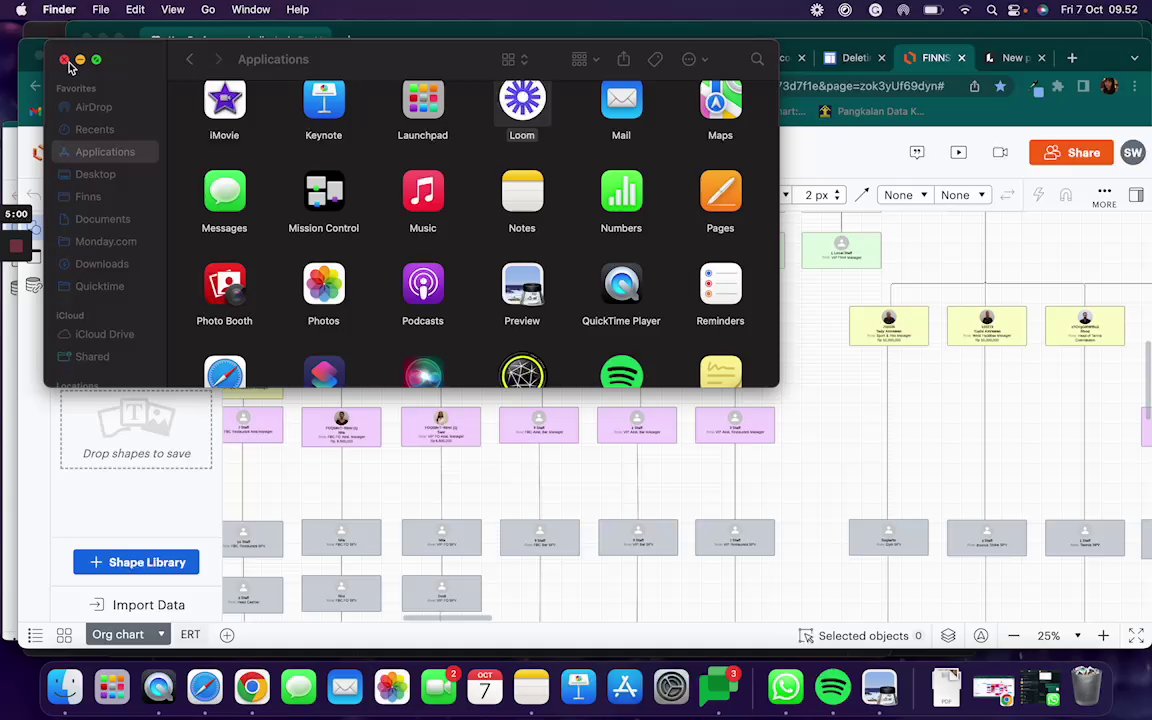Select the Maps application icon
Screen dimensions: 1152x720
coord(720,100)
